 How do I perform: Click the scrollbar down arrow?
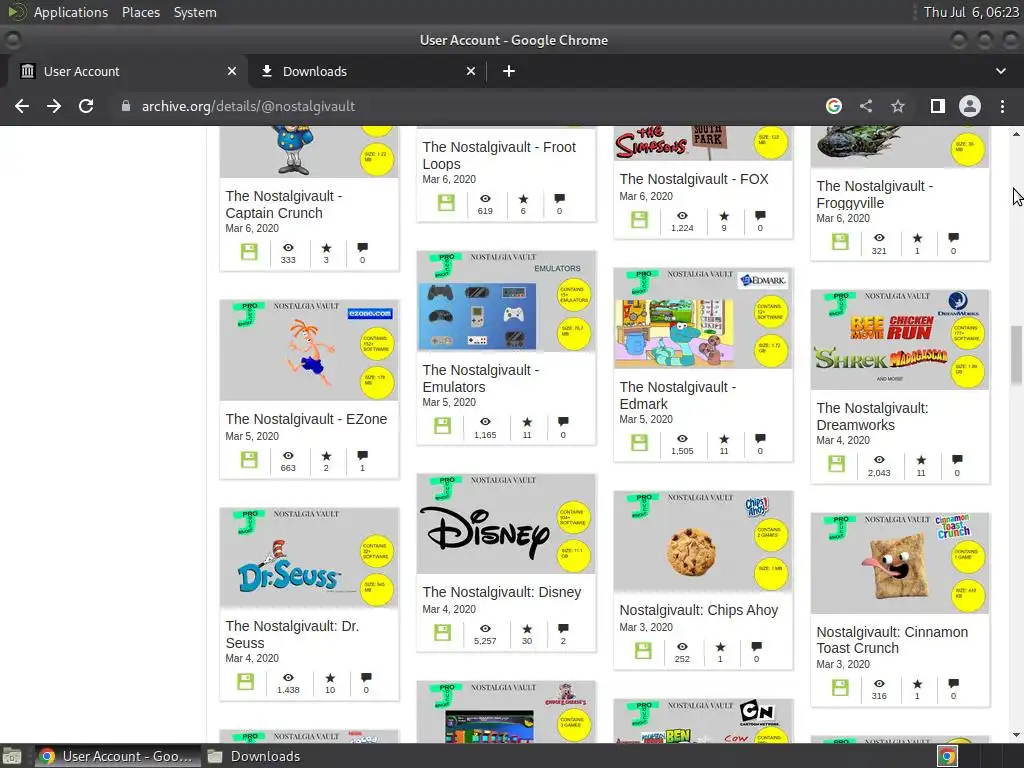(1016, 736)
